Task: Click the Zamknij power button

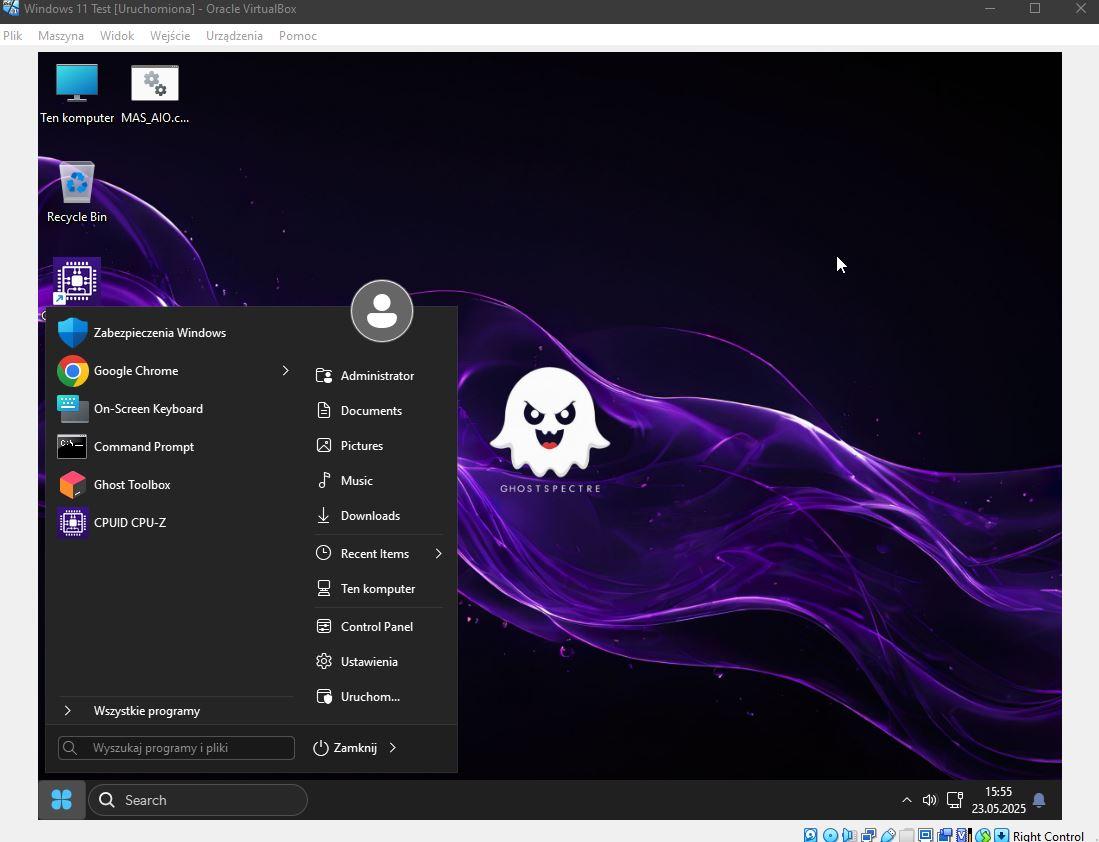Action: click(345, 748)
